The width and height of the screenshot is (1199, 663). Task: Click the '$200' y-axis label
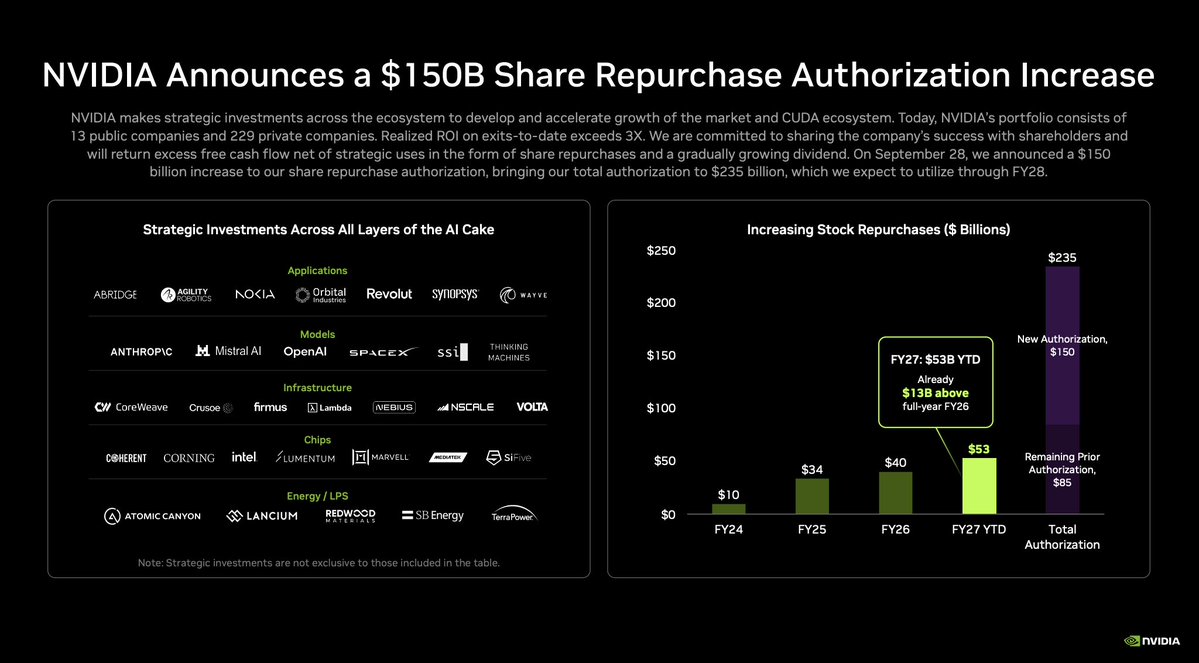click(661, 303)
